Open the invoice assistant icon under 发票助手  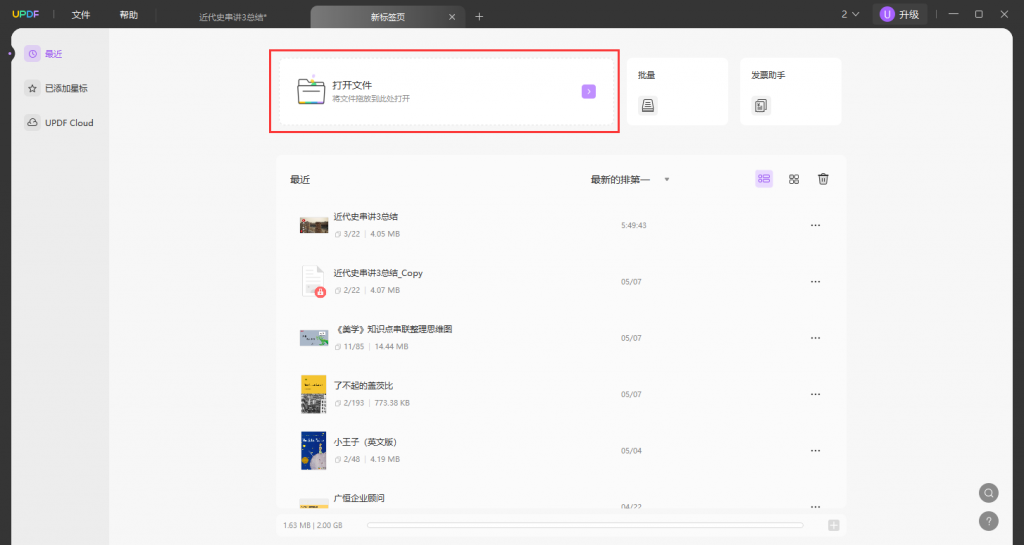761,105
